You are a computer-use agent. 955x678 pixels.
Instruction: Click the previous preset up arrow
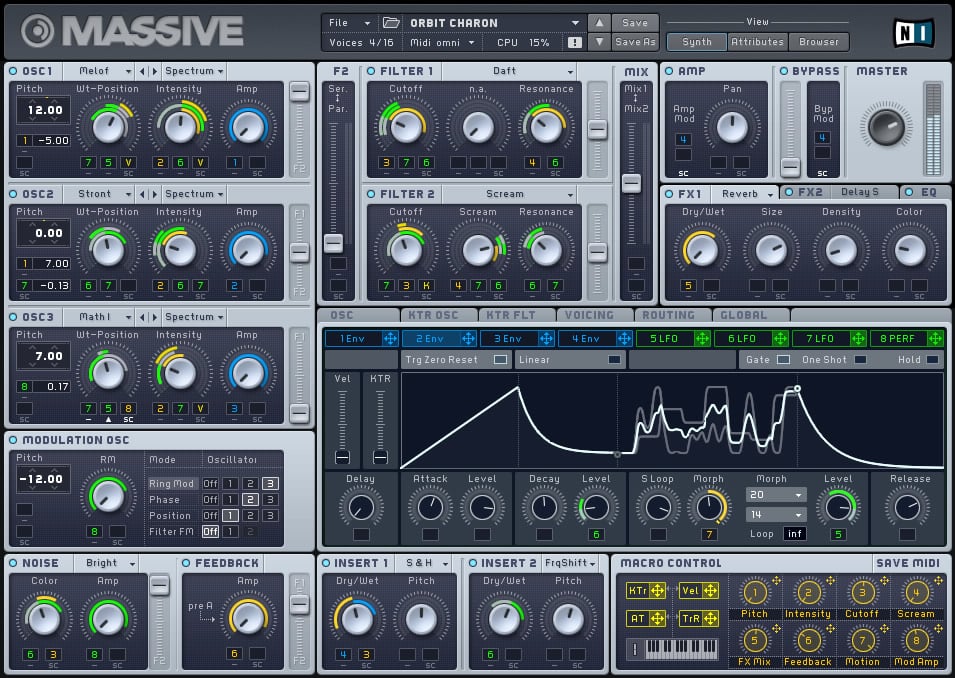pos(597,23)
